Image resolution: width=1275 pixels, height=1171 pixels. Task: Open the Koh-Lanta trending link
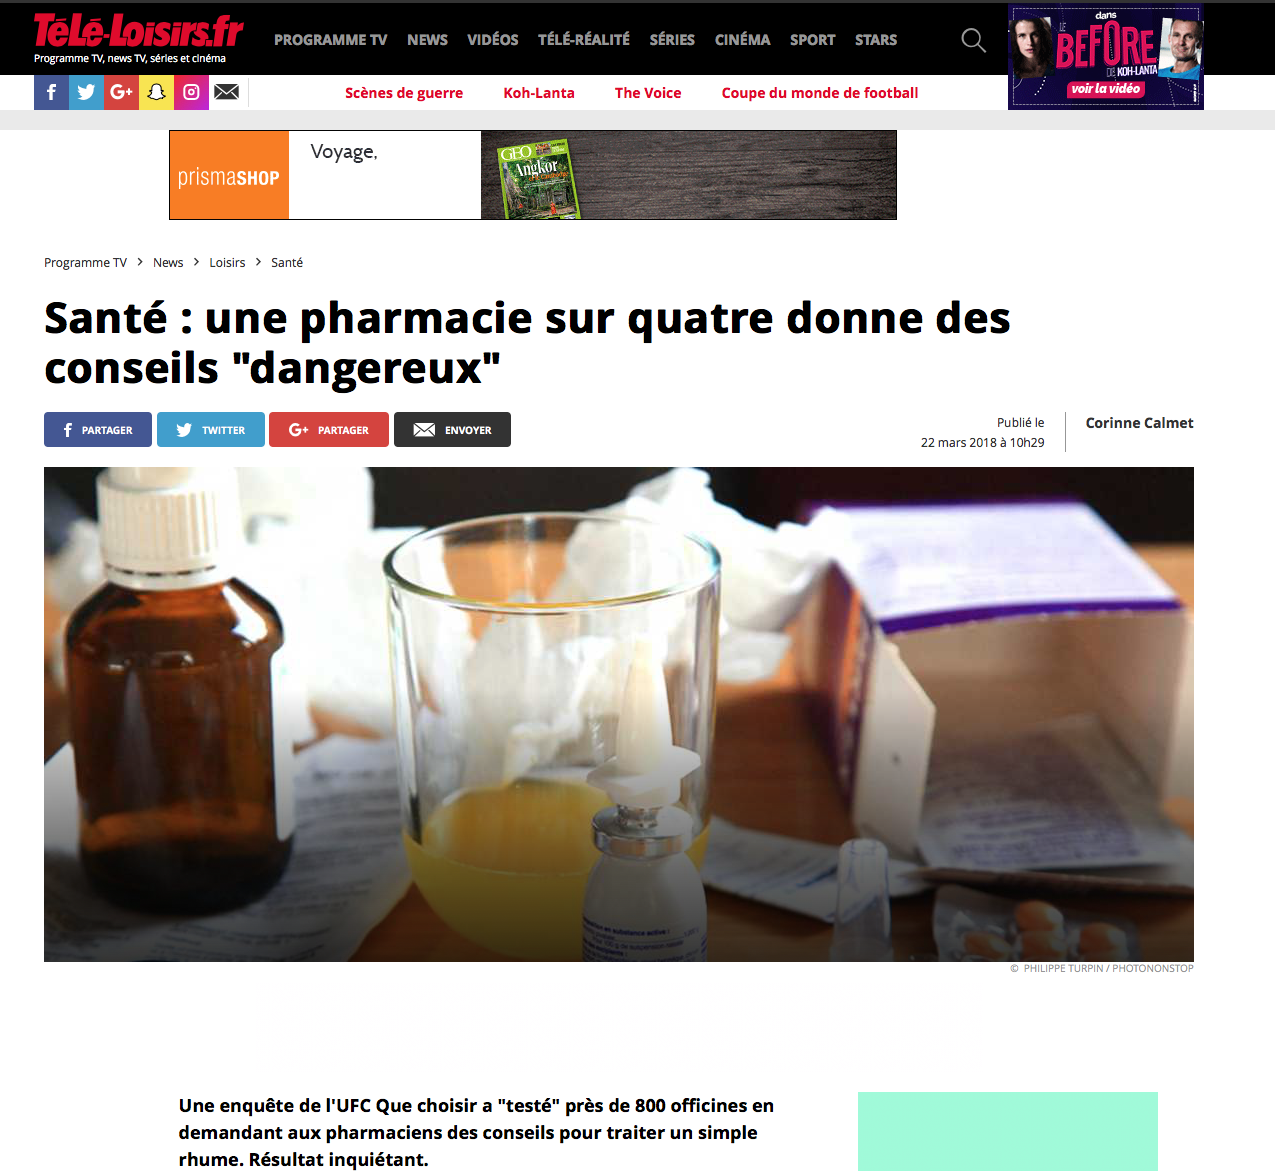click(539, 93)
